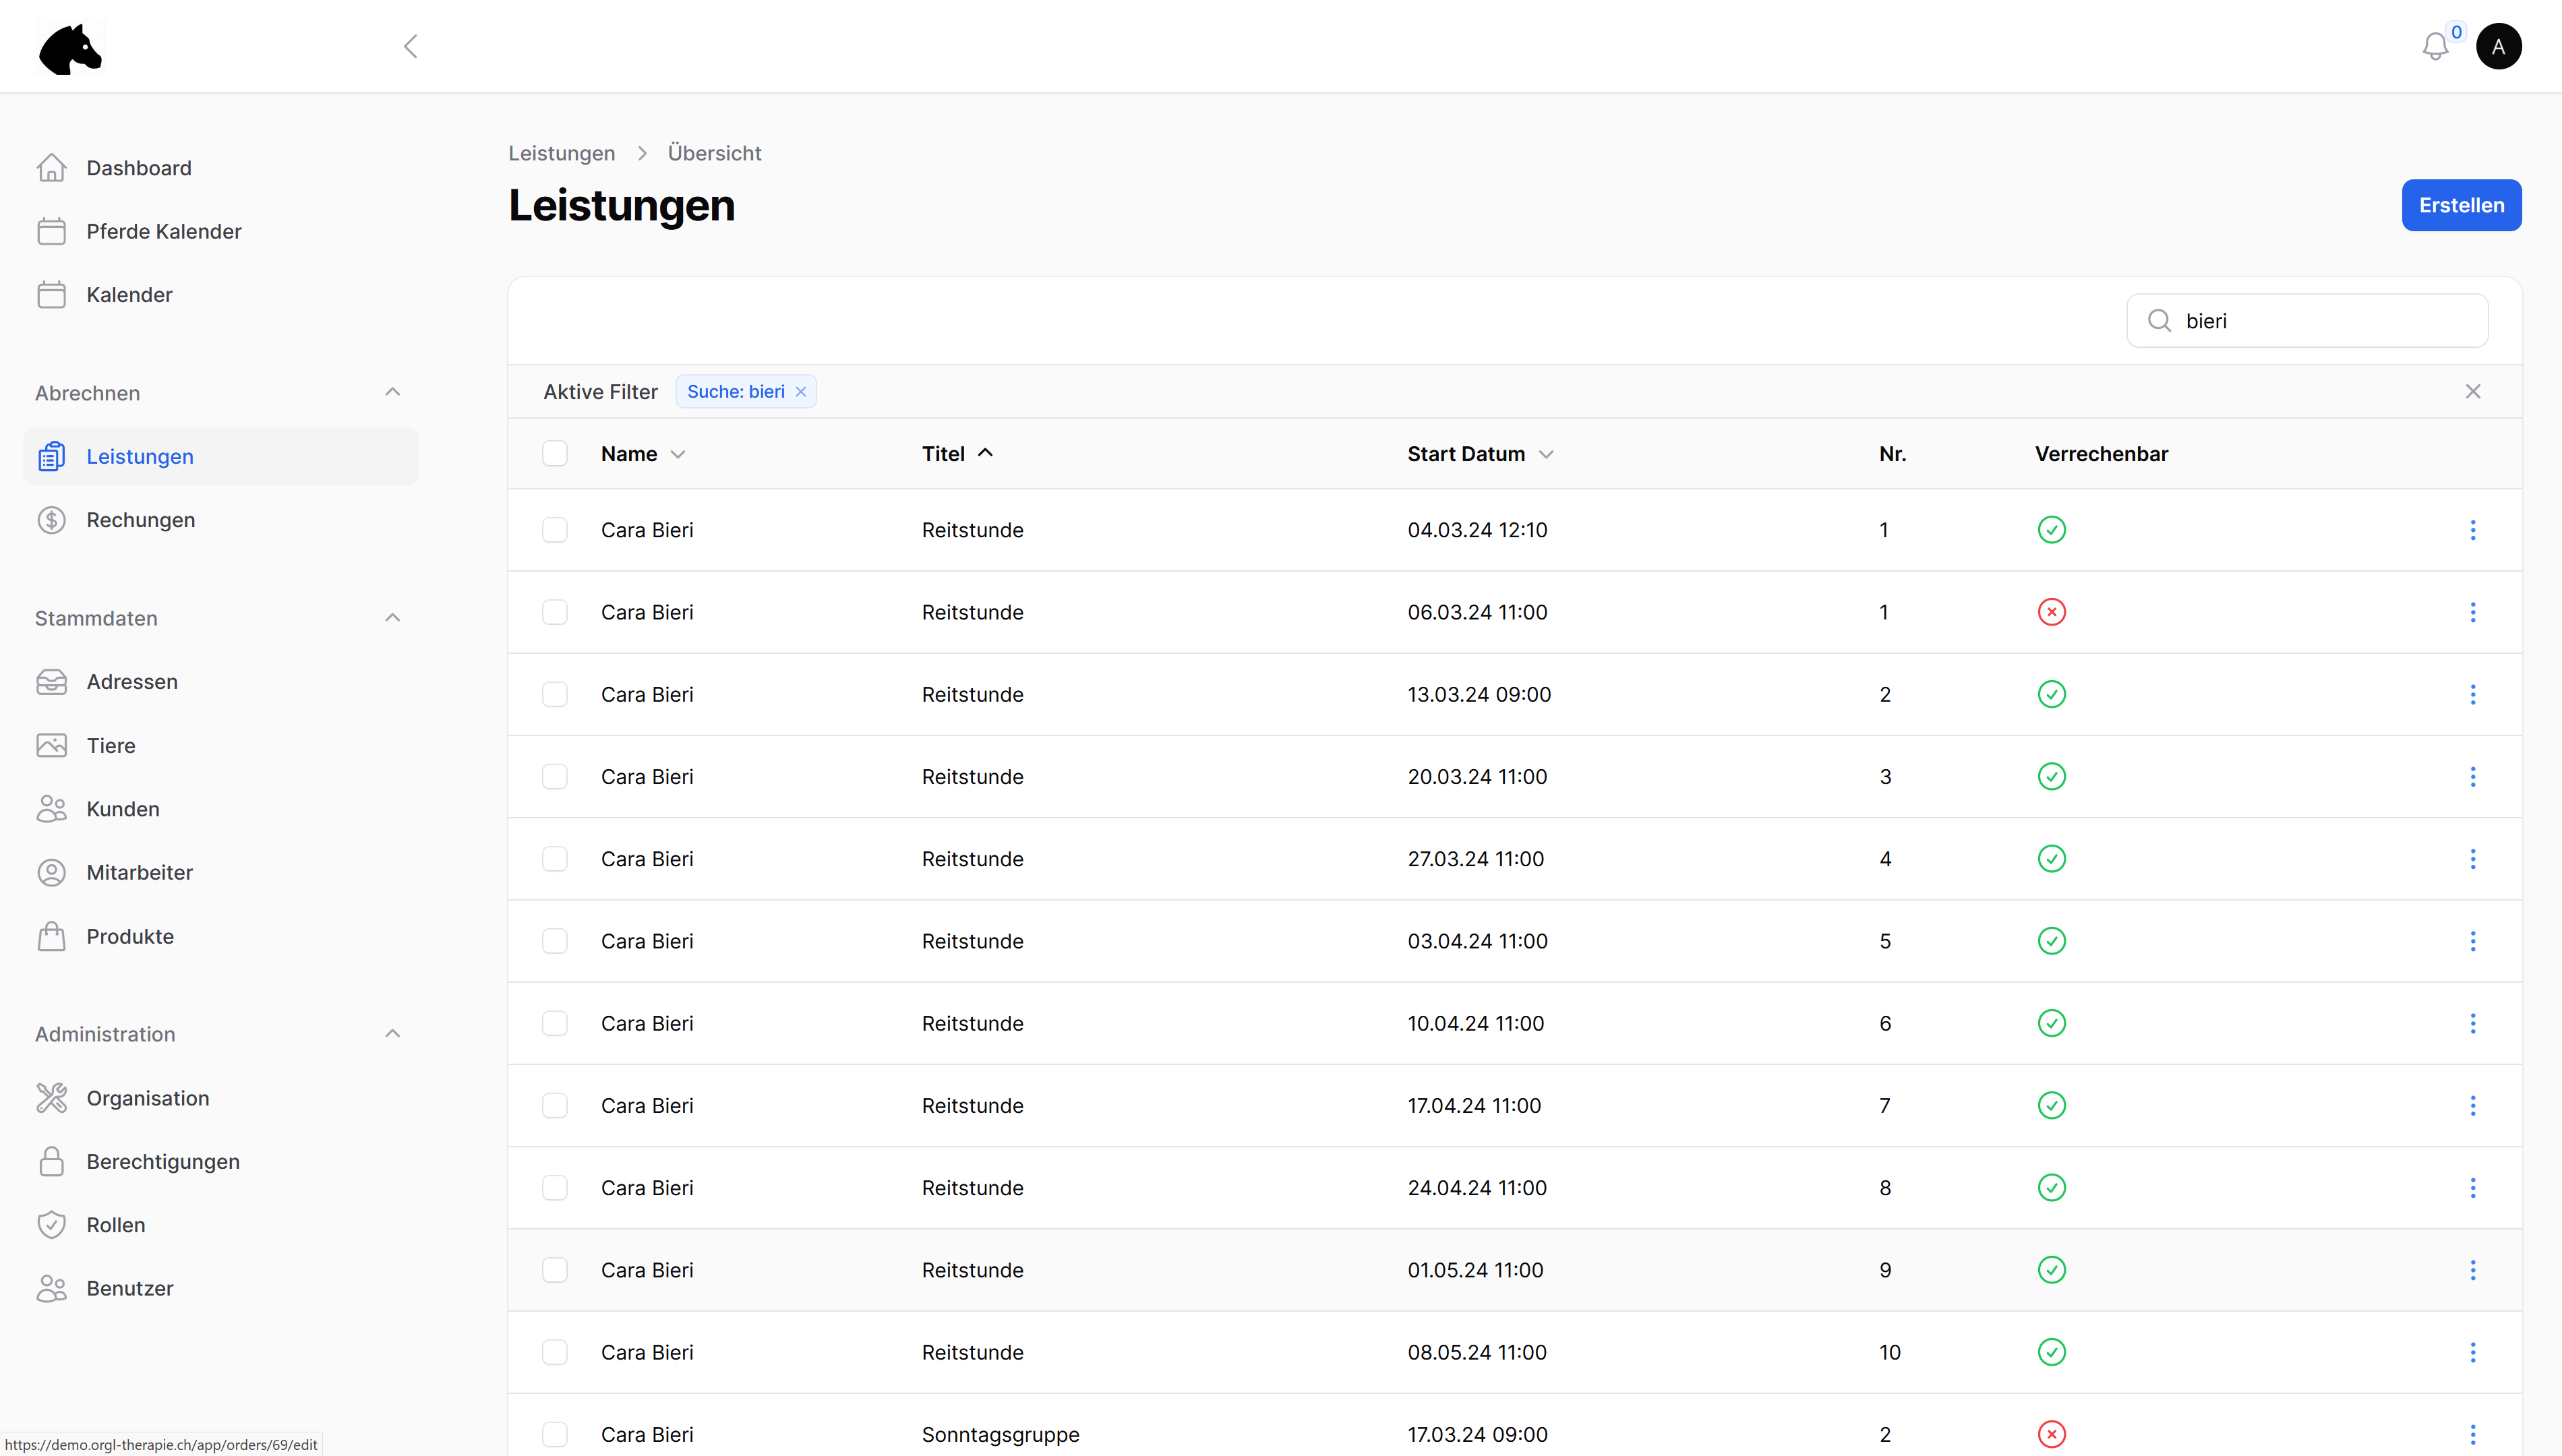Open user avatar menu A
The height and width of the screenshot is (1456, 2562).
(2498, 46)
